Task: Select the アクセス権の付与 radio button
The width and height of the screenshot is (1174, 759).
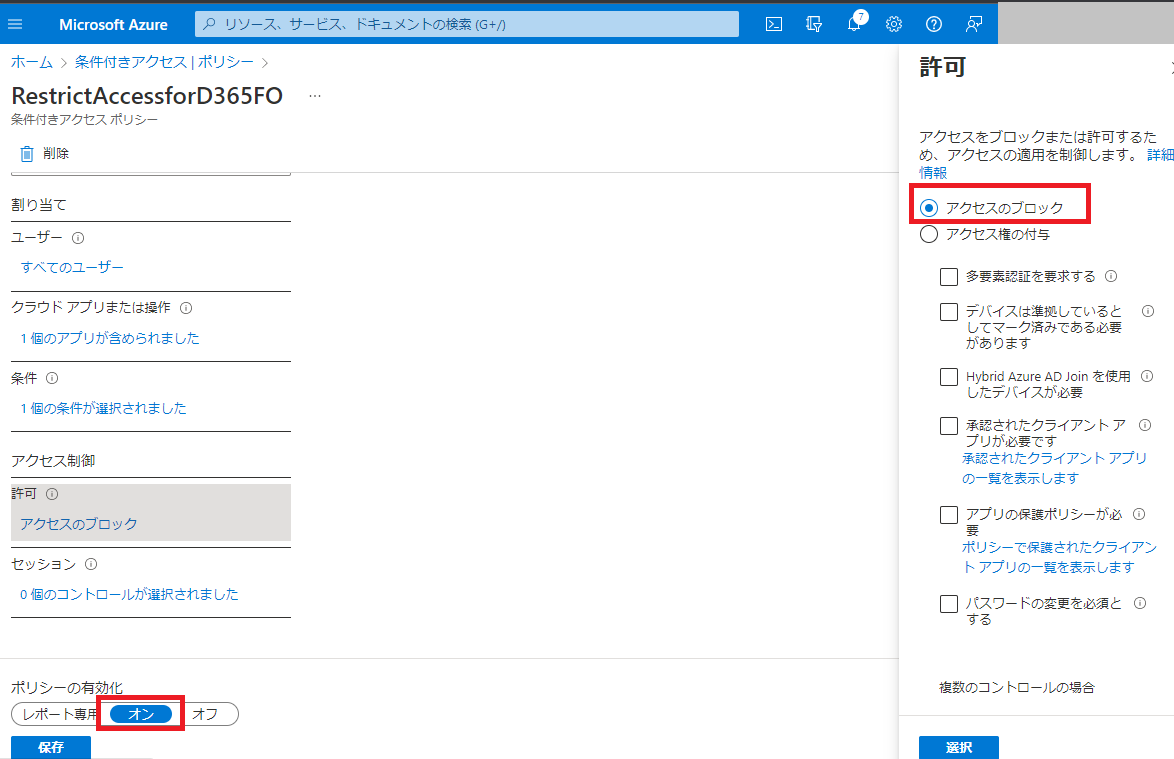Action: pos(928,234)
